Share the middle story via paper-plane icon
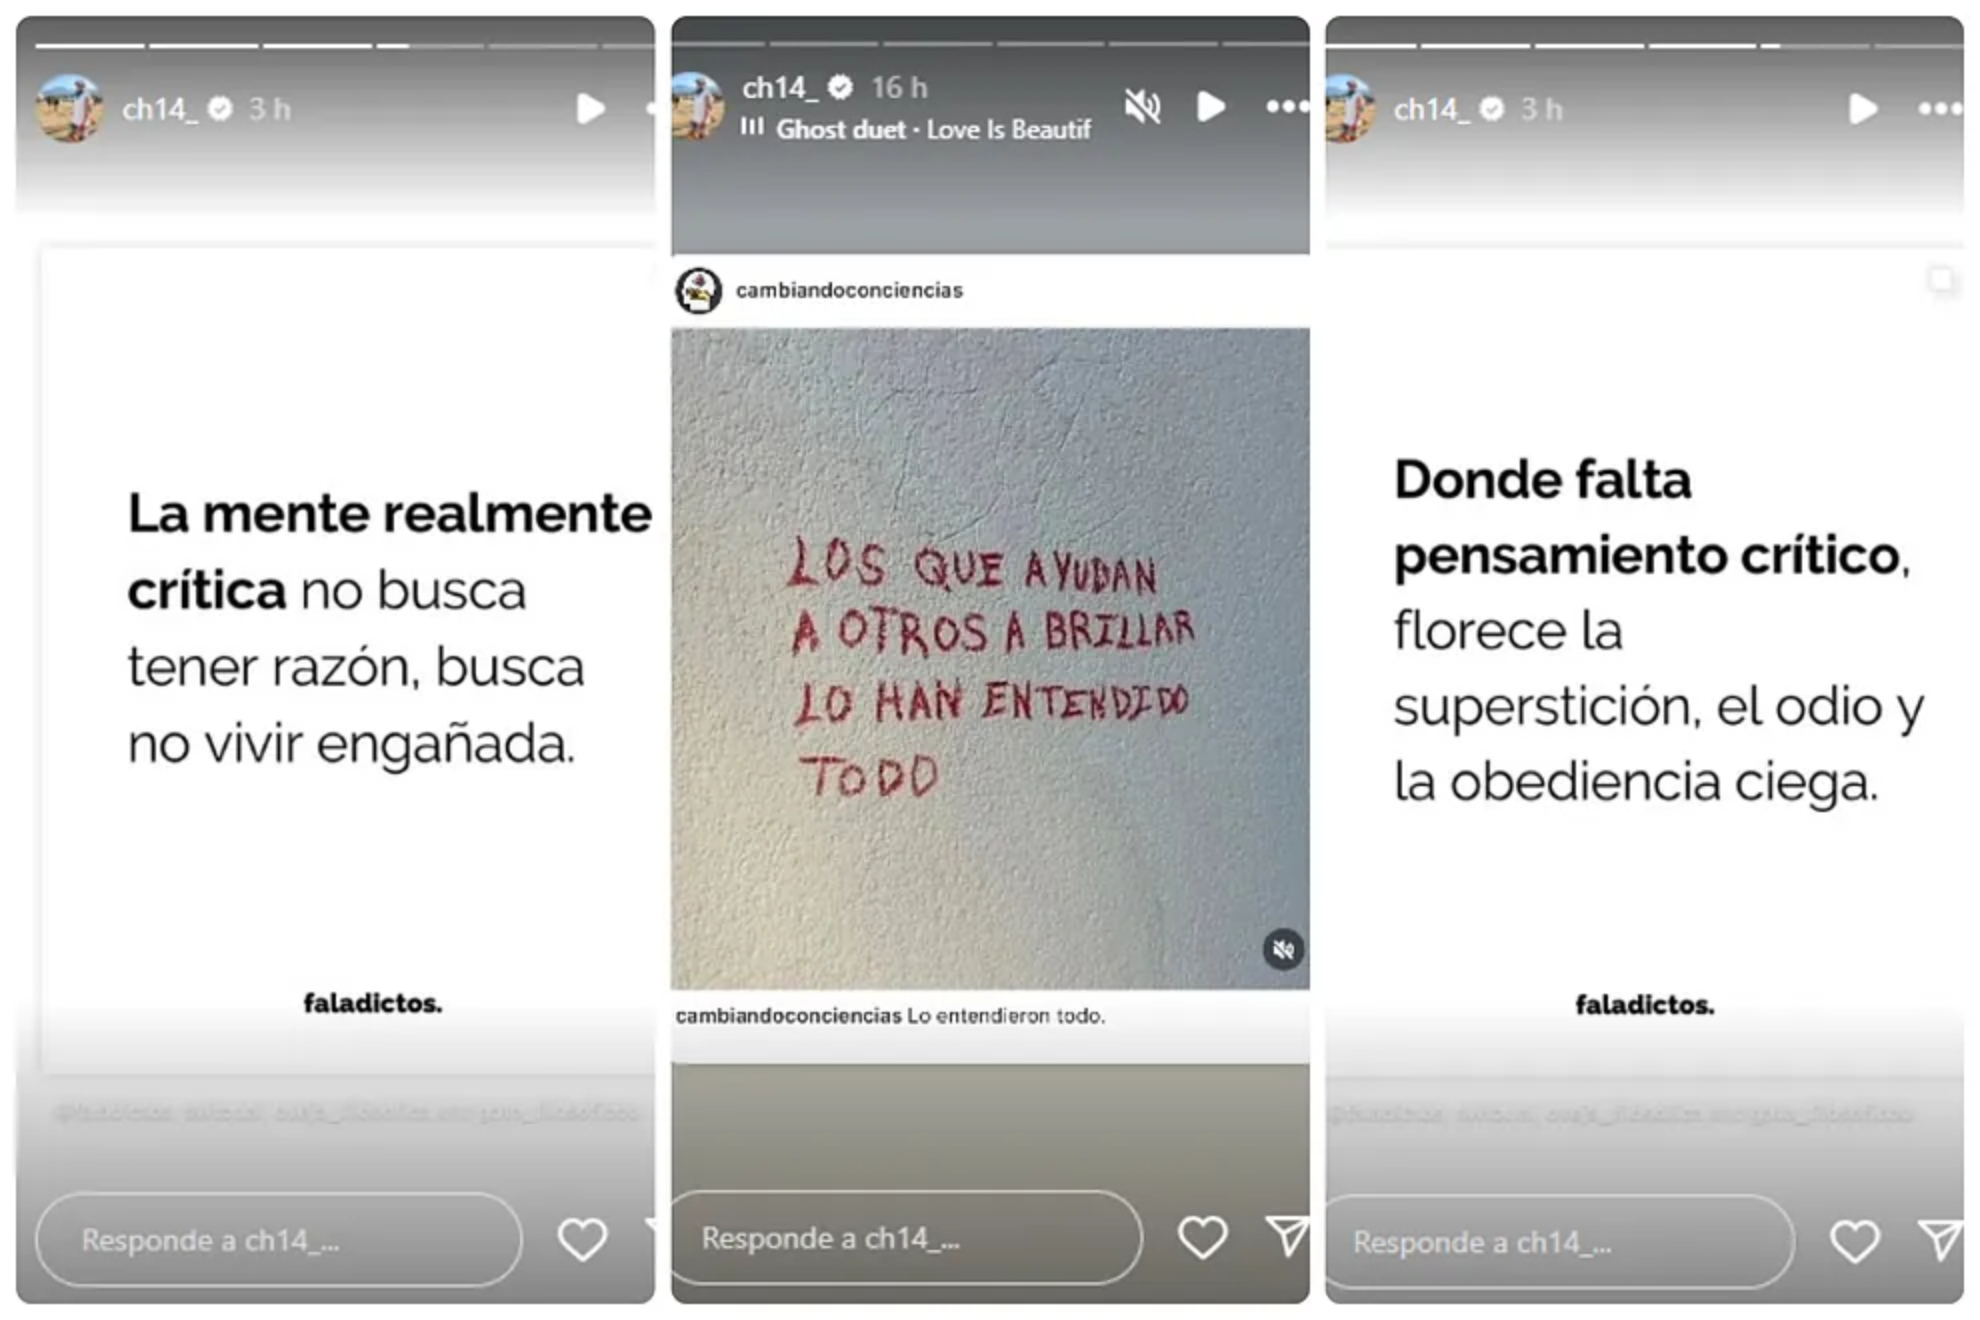Screen dimensions: 1980x1320 [1288, 1236]
